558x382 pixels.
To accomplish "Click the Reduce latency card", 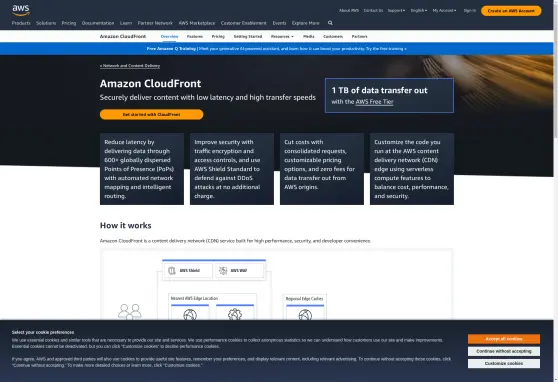I will coord(142,169).
